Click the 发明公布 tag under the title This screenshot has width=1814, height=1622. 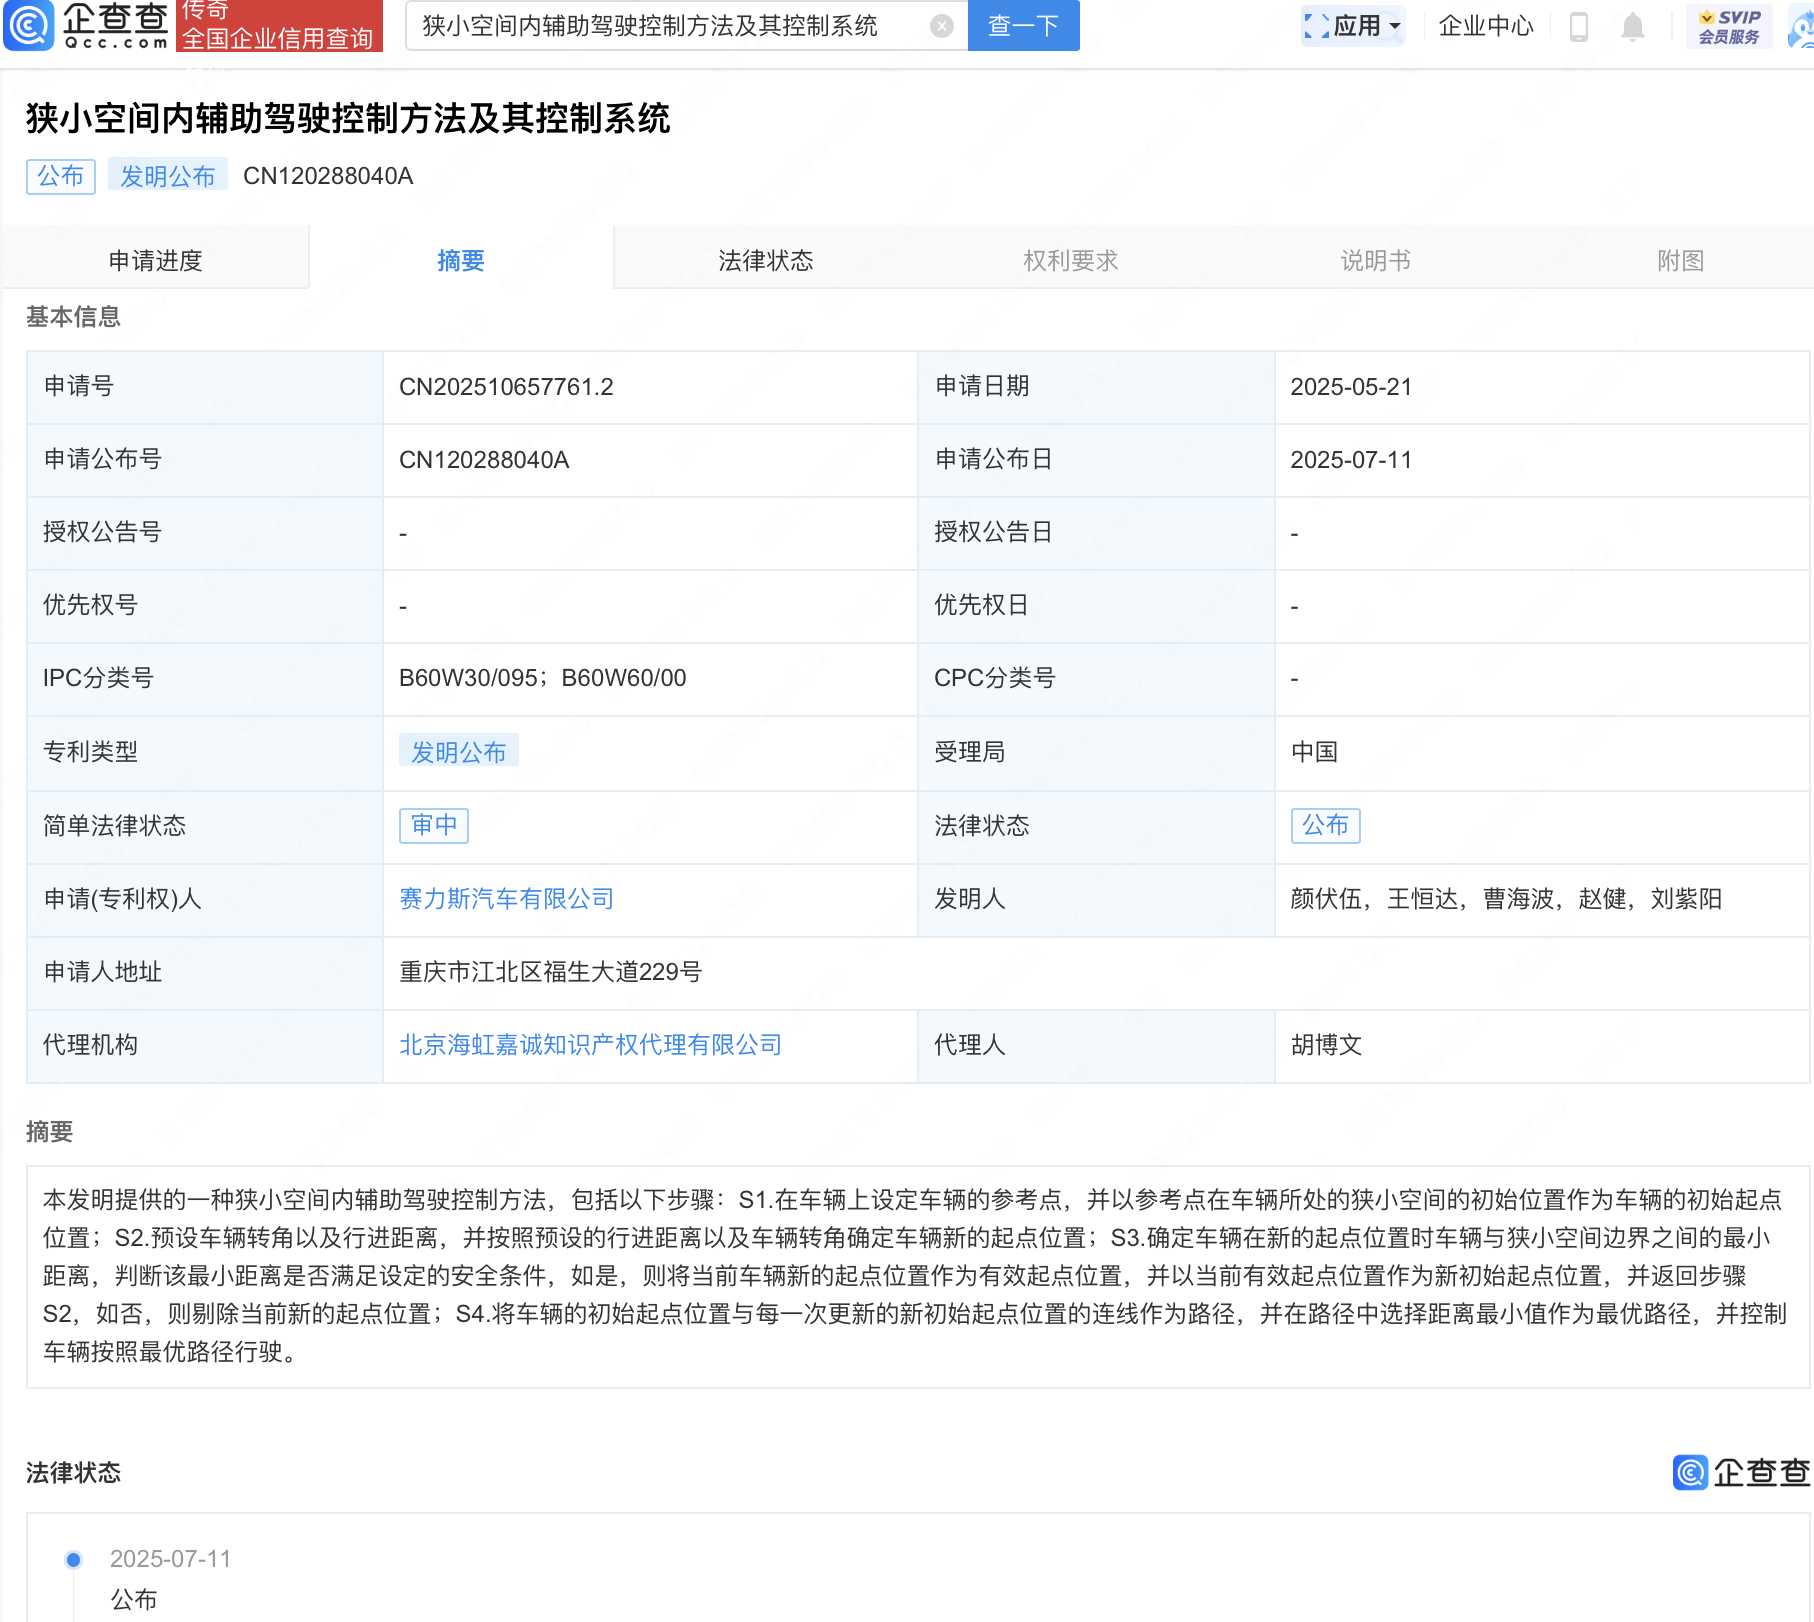(168, 176)
